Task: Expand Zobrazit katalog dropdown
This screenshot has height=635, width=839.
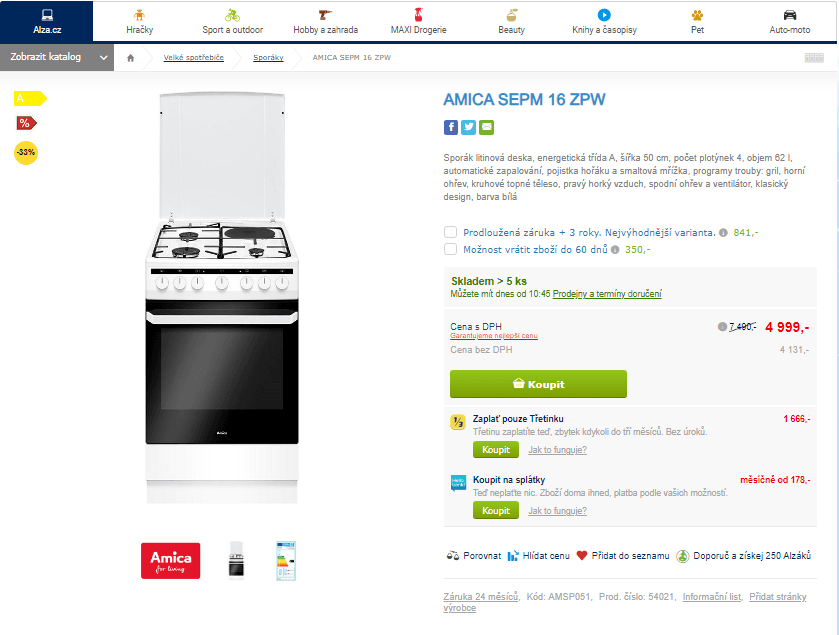Action: click(x=57, y=57)
